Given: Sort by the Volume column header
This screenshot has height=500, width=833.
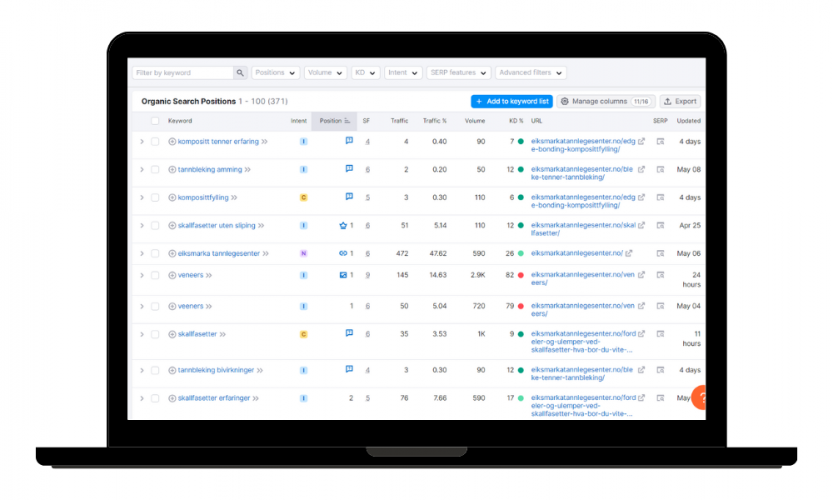Looking at the screenshot, I should coord(475,121).
